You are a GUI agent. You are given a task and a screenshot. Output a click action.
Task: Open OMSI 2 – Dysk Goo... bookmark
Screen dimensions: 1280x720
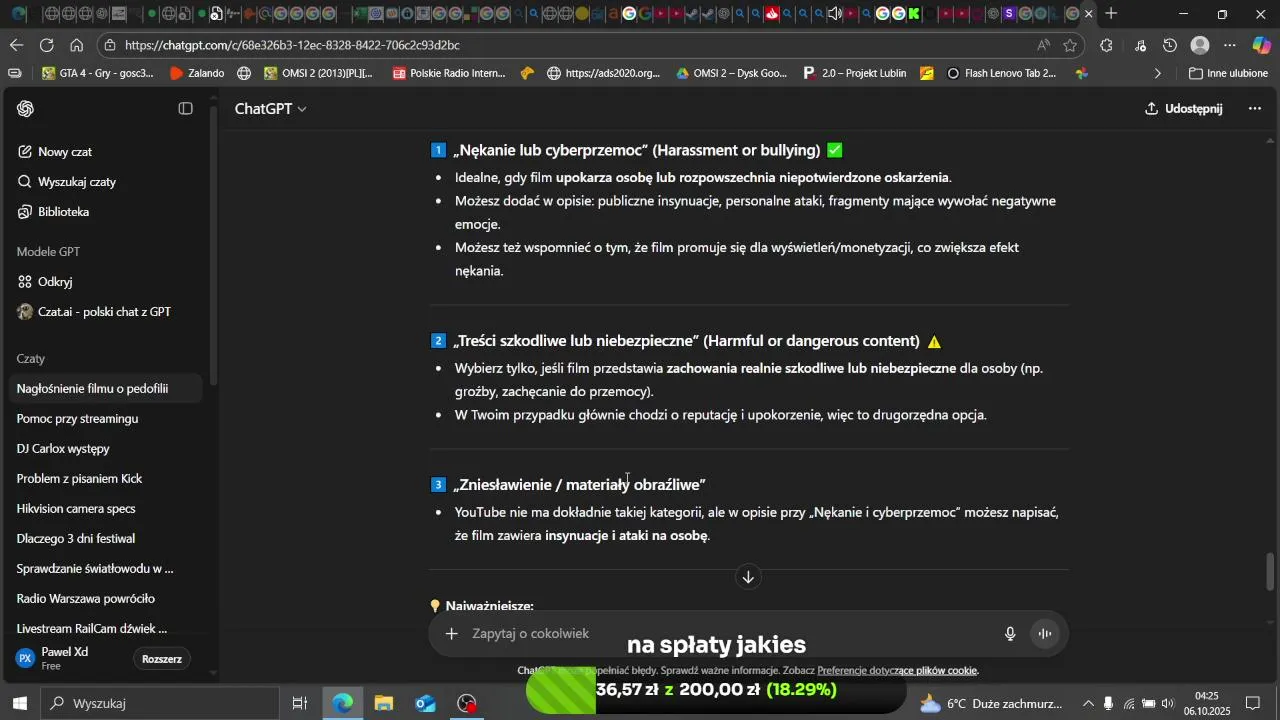click(x=732, y=73)
